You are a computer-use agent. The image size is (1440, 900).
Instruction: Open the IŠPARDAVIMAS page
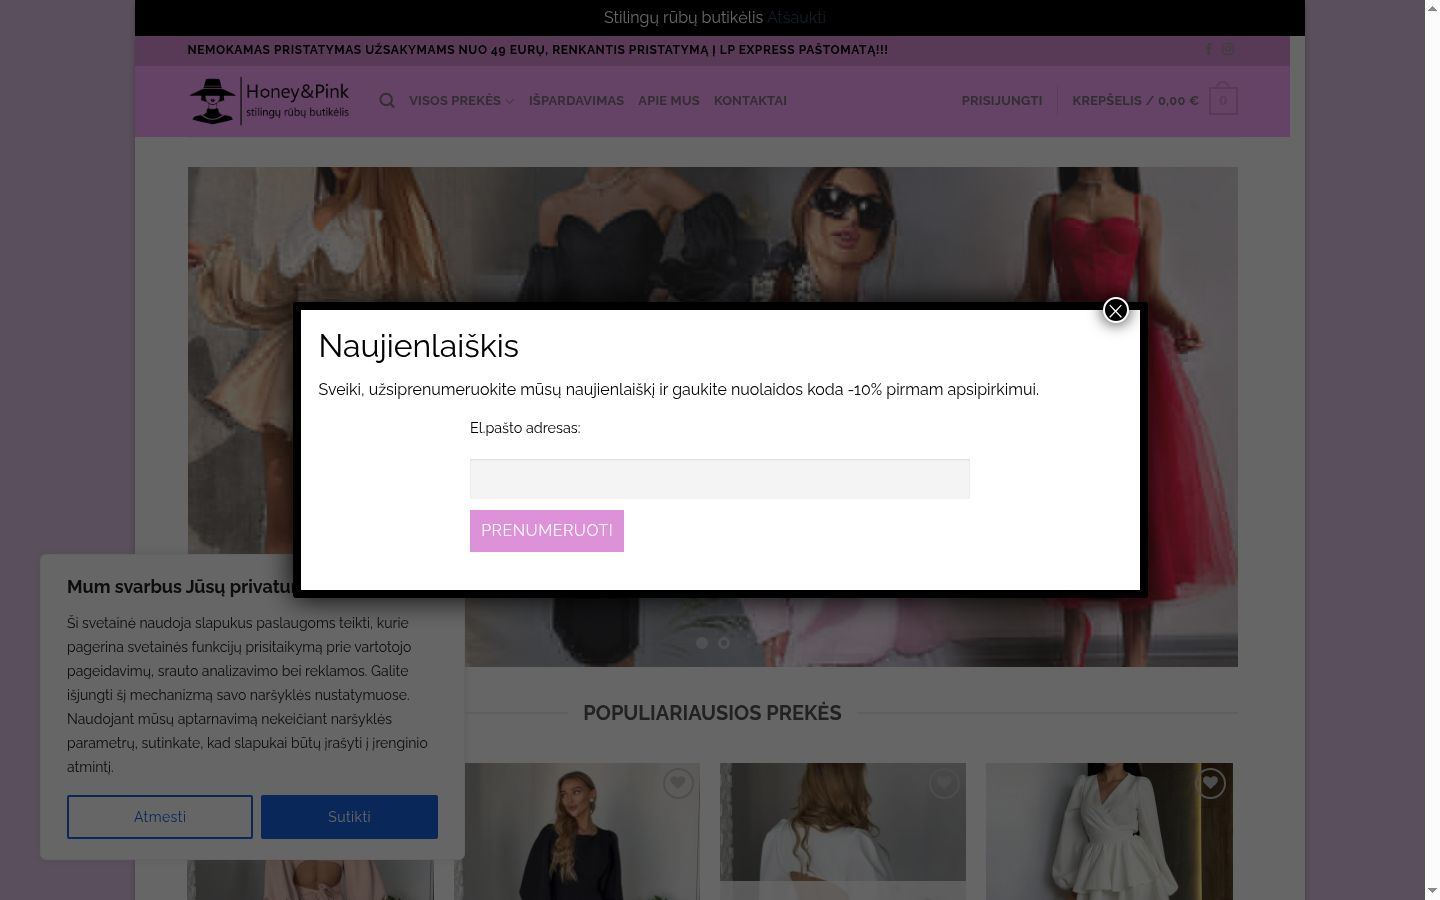[x=576, y=101]
